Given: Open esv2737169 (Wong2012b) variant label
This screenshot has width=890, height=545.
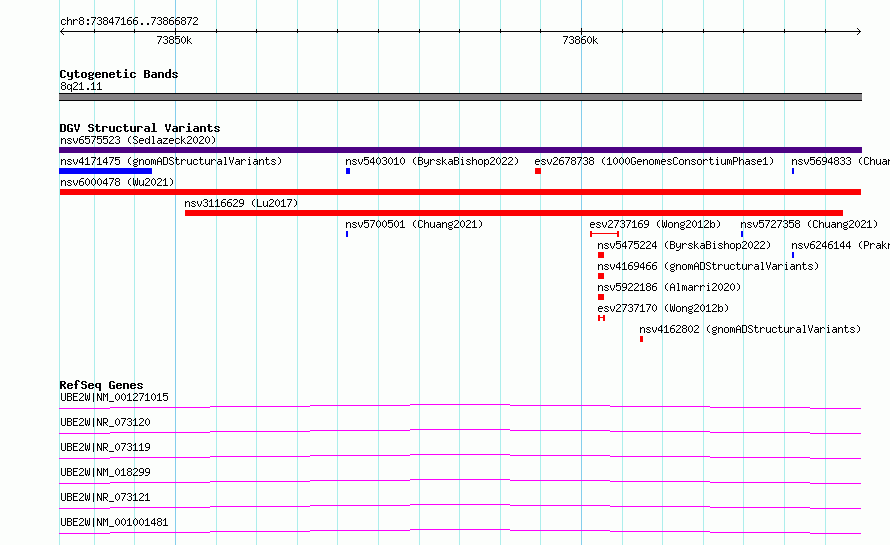Looking at the screenshot, I should tap(655, 224).
